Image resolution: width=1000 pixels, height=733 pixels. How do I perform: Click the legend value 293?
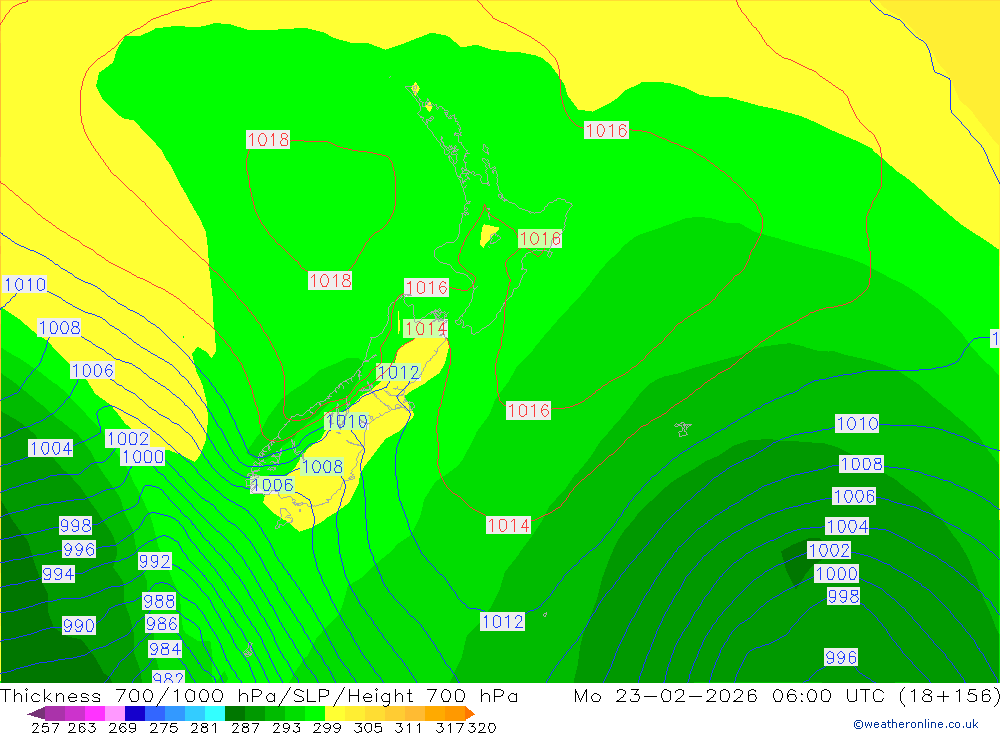(286, 727)
